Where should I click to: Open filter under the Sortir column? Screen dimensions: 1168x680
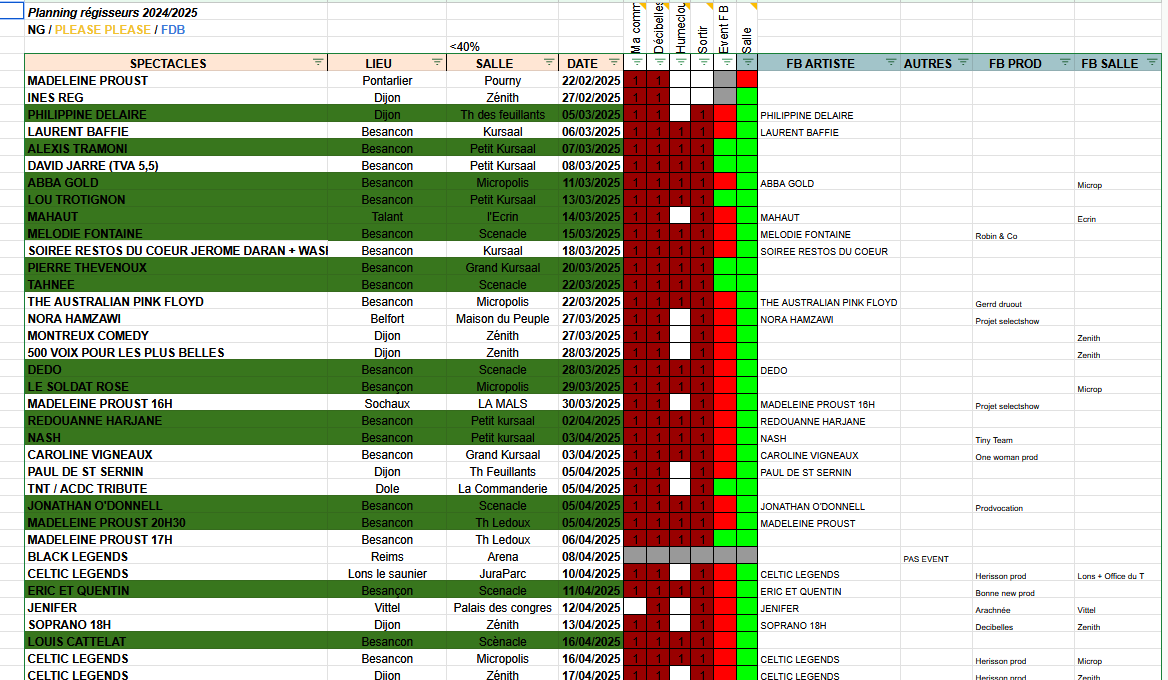coord(704,63)
